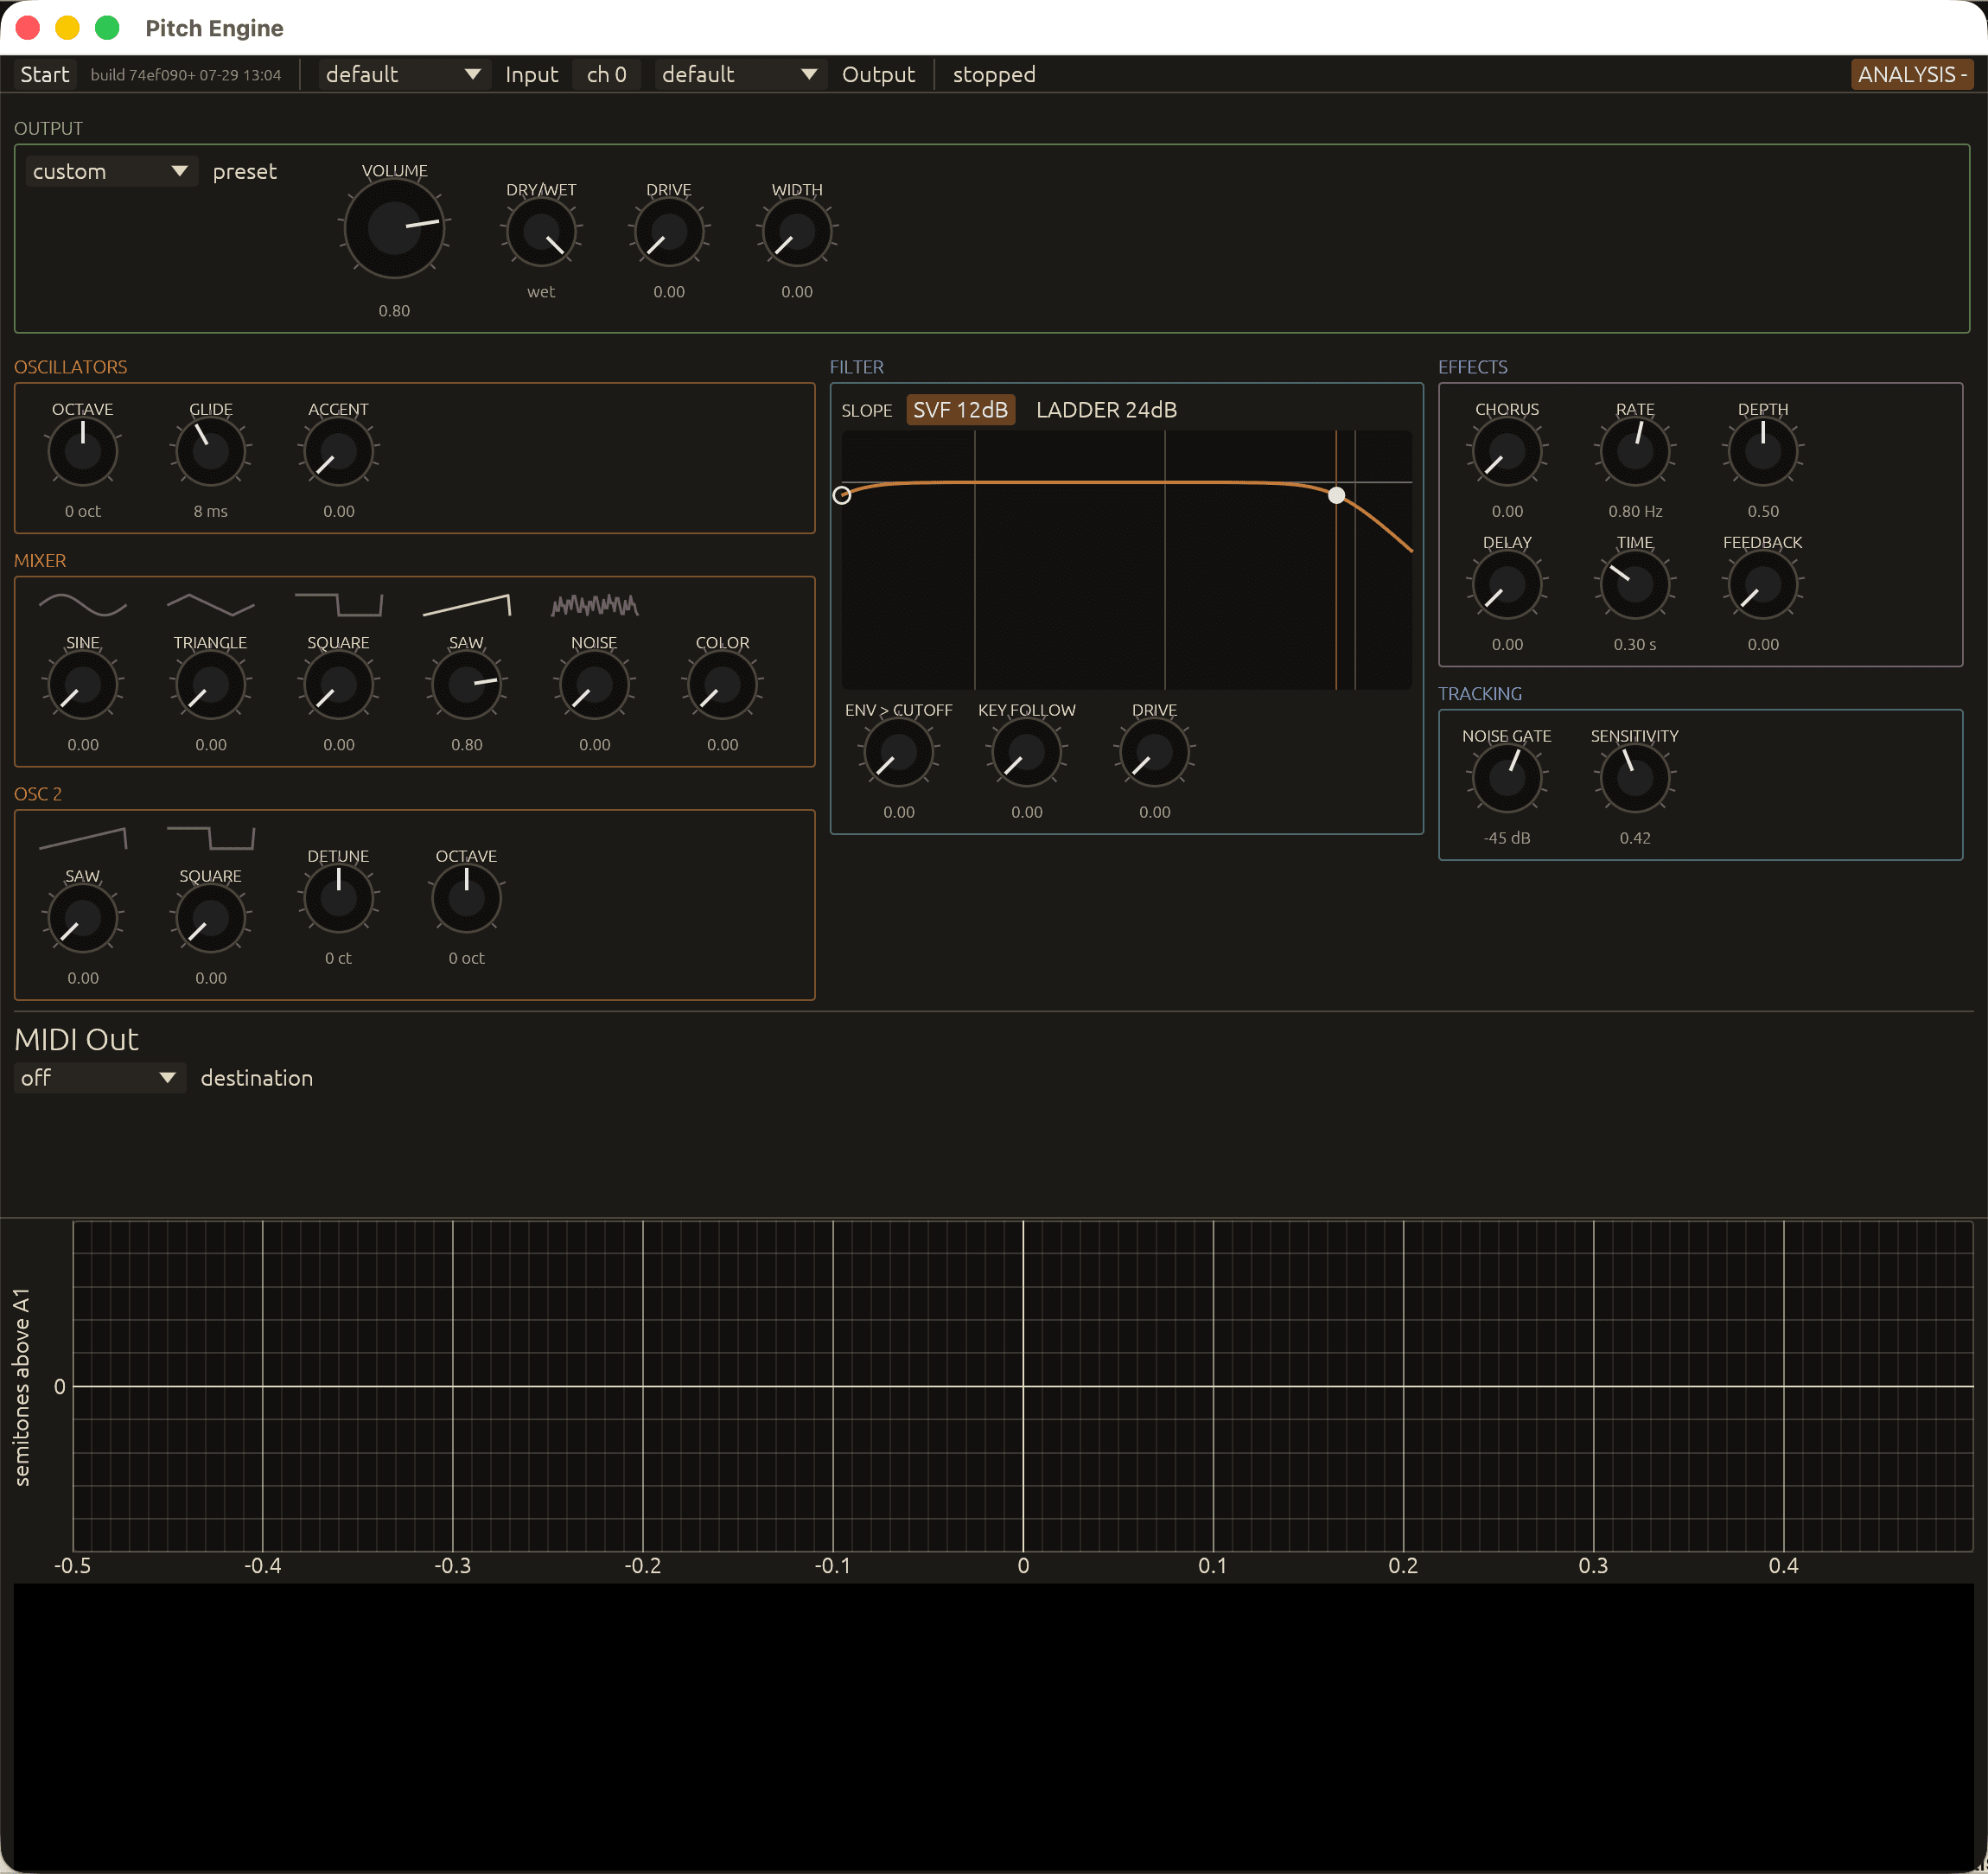Click the Mixer SAW level knob

pyautogui.click(x=467, y=685)
